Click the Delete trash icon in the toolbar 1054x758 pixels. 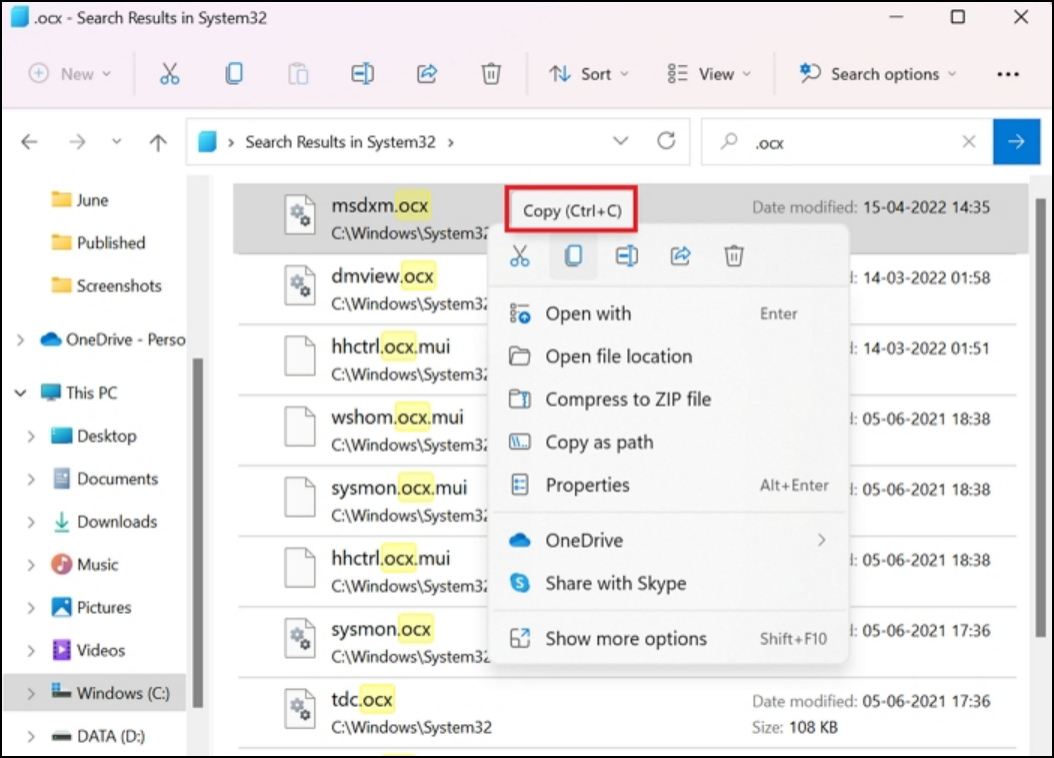coord(491,73)
